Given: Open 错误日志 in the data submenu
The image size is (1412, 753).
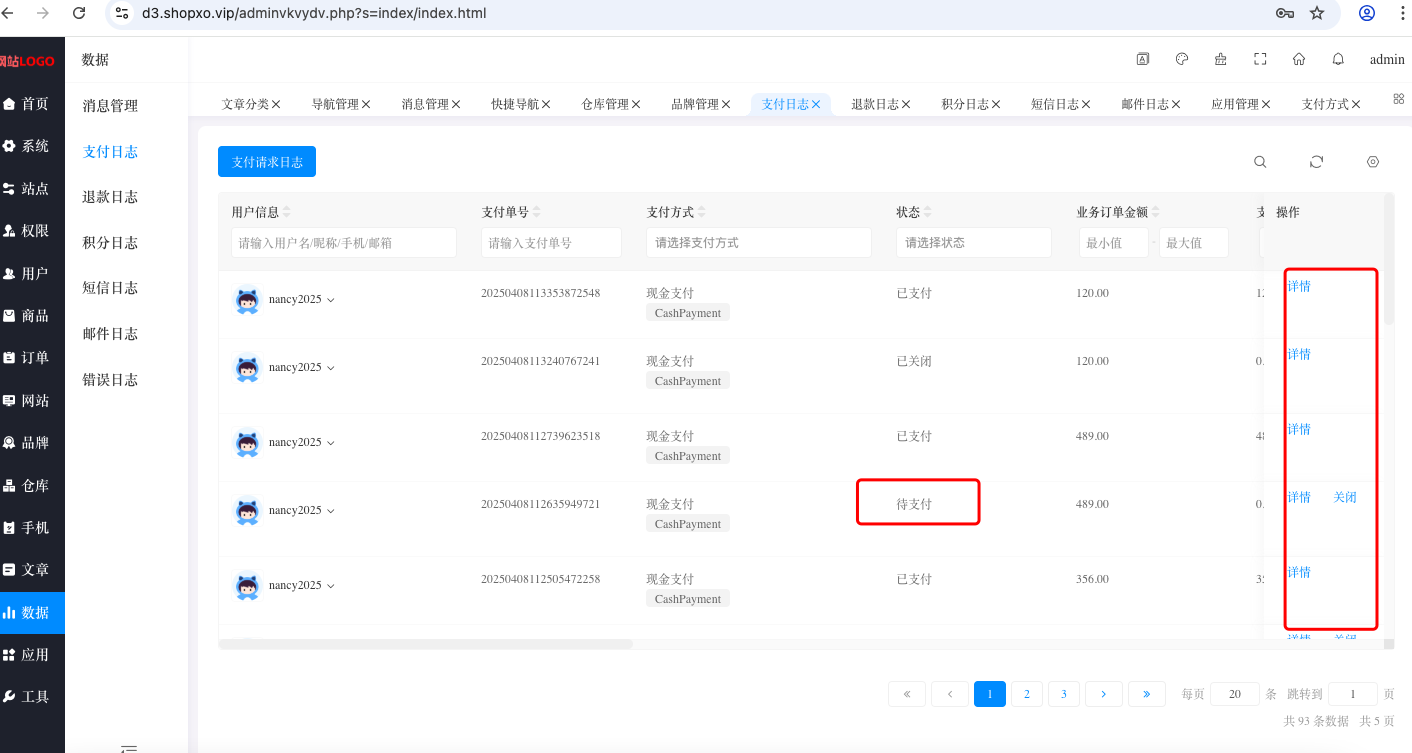Looking at the screenshot, I should click(x=110, y=380).
